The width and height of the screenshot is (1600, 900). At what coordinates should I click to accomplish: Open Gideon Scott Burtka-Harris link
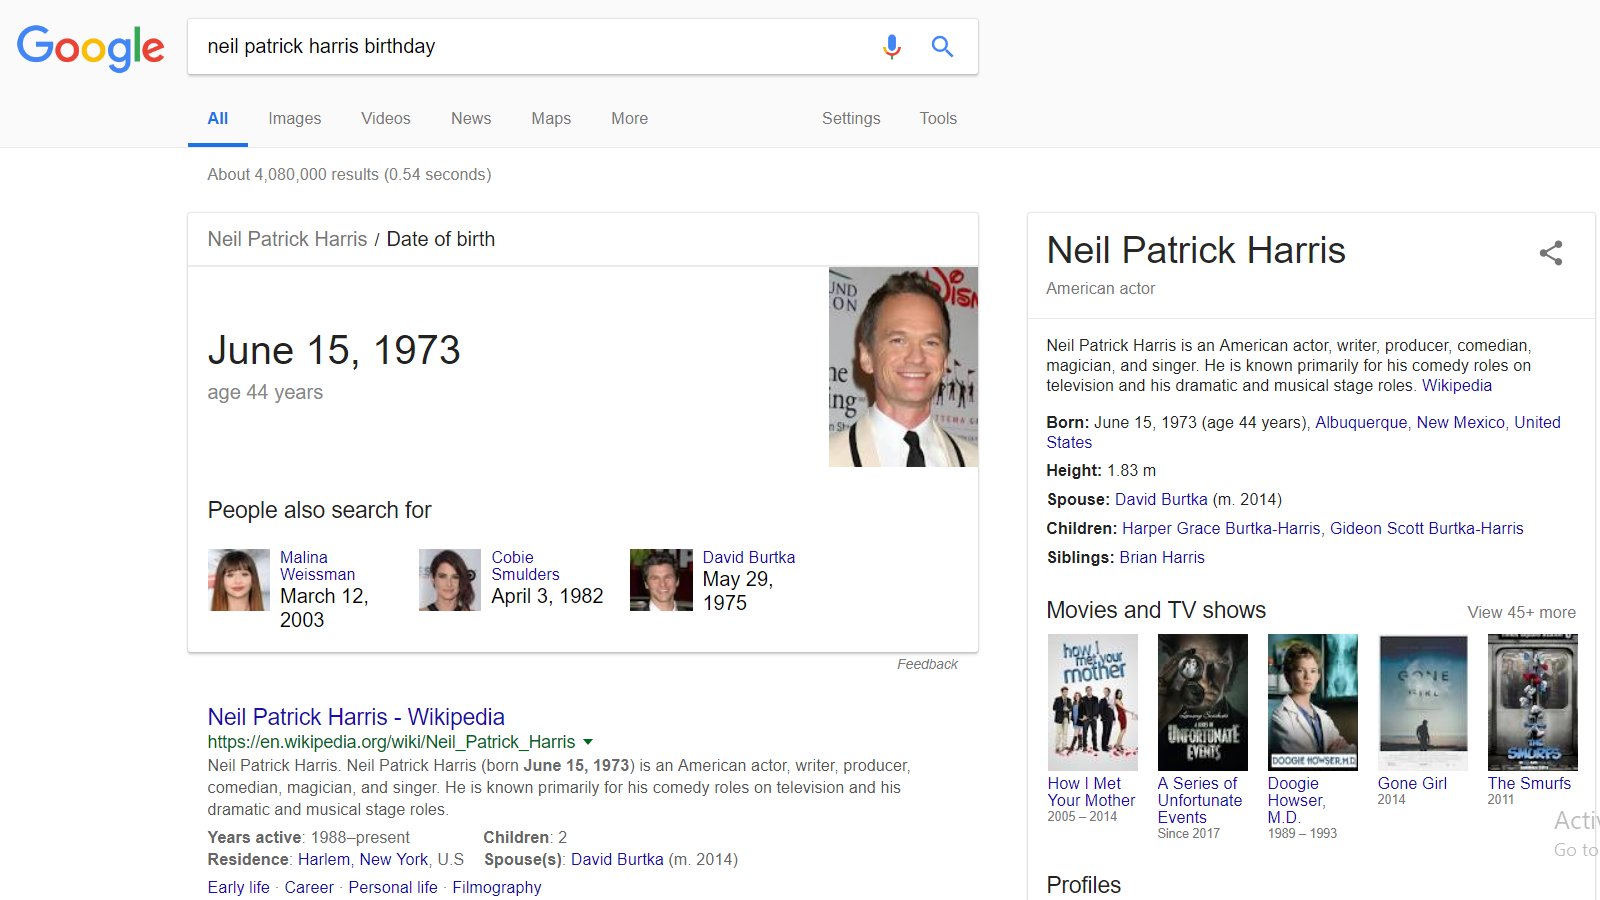(1427, 528)
